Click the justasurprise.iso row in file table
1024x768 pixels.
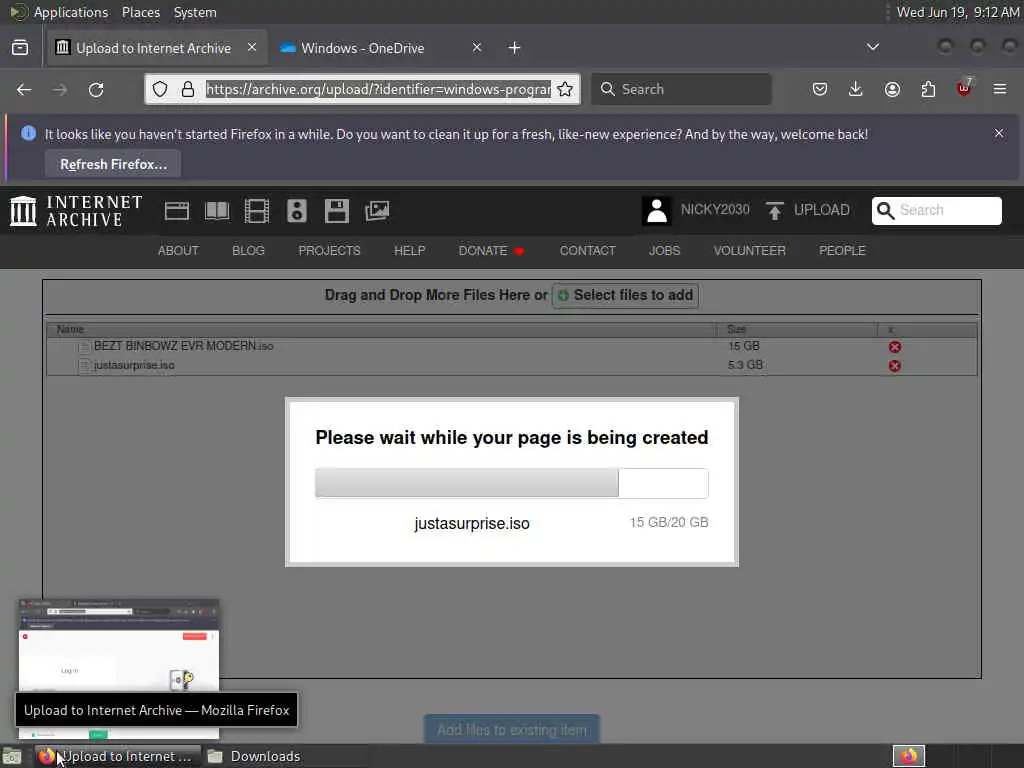[x=511, y=365]
